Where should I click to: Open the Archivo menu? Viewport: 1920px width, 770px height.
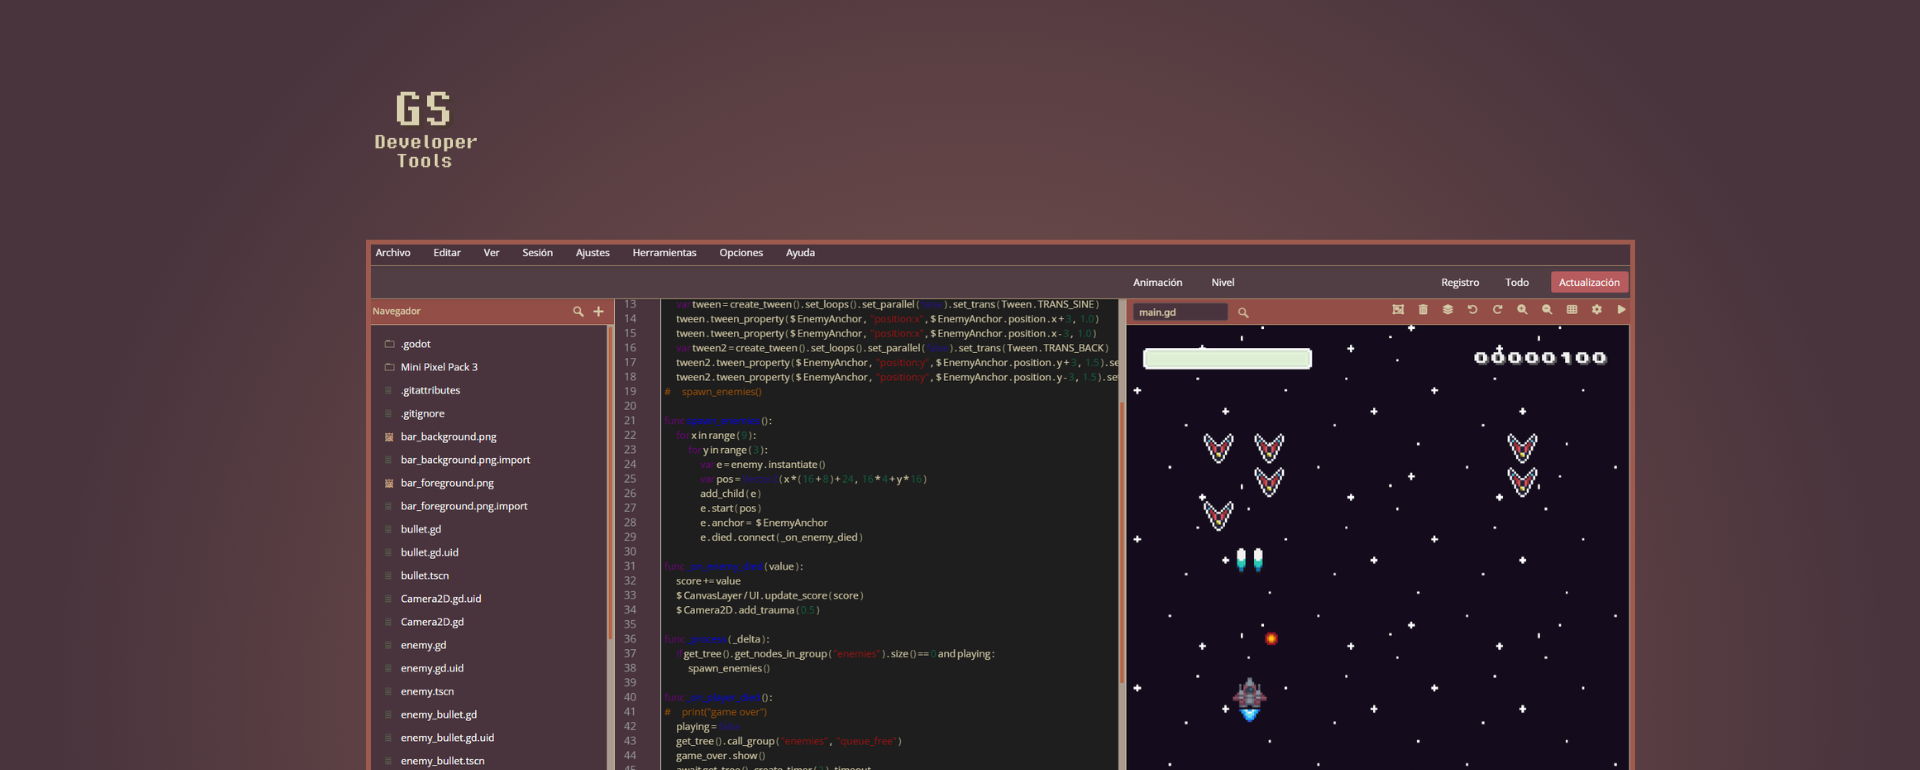[x=393, y=253]
